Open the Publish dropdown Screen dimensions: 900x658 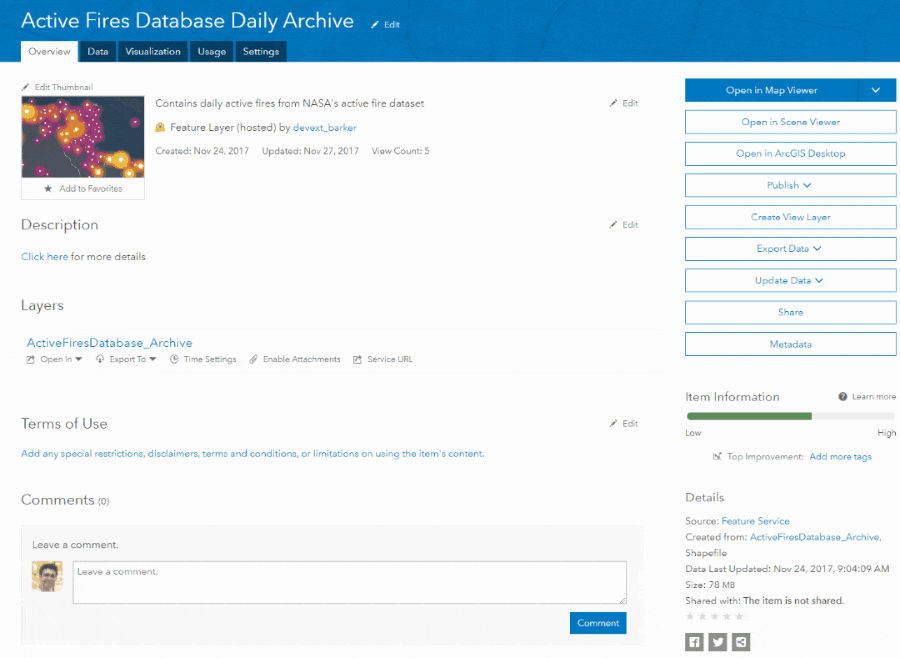[x=790, y=185]
